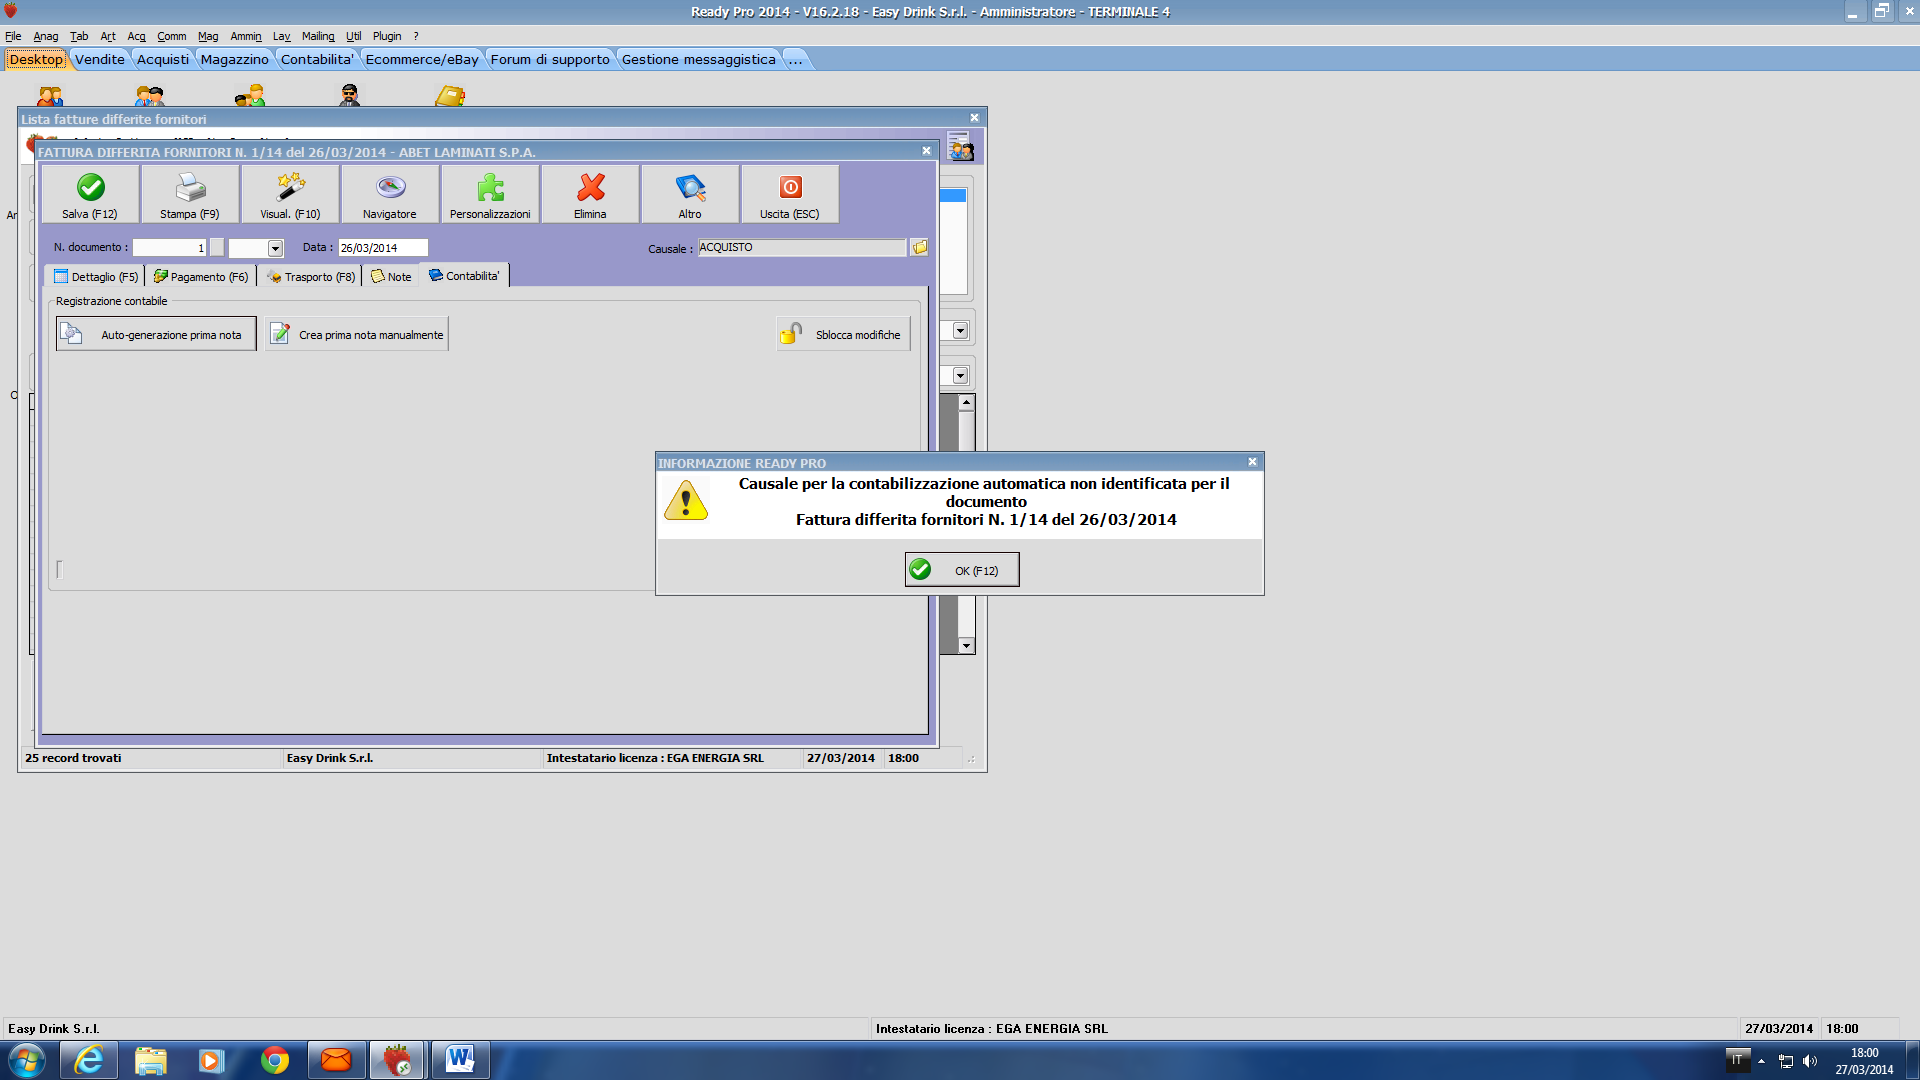Open Windows Media Player in taskbar

212,1060
